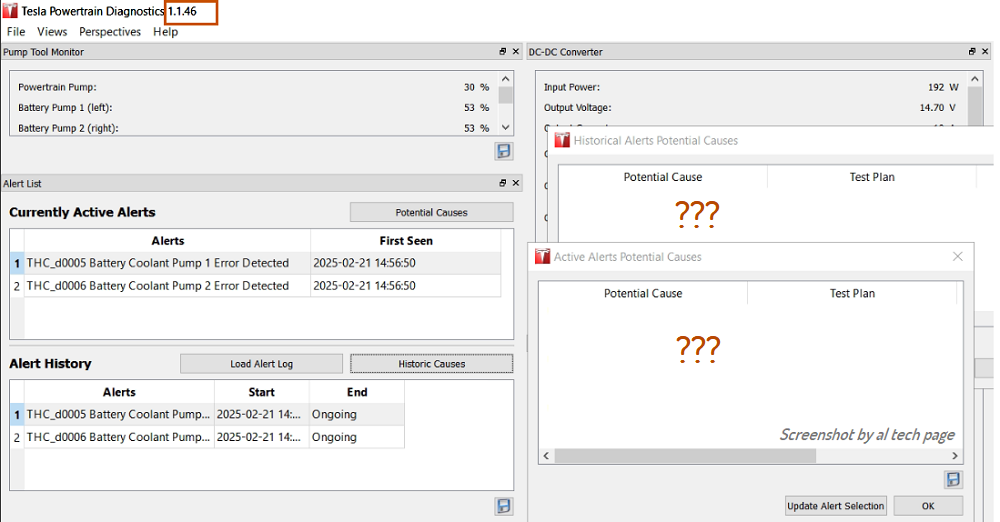The height and width of the screenshot is (522, 1000).
Task: Click Alerts column header in Currently Active Alerts
Action: pyautogui.click(x=168, y=241)
